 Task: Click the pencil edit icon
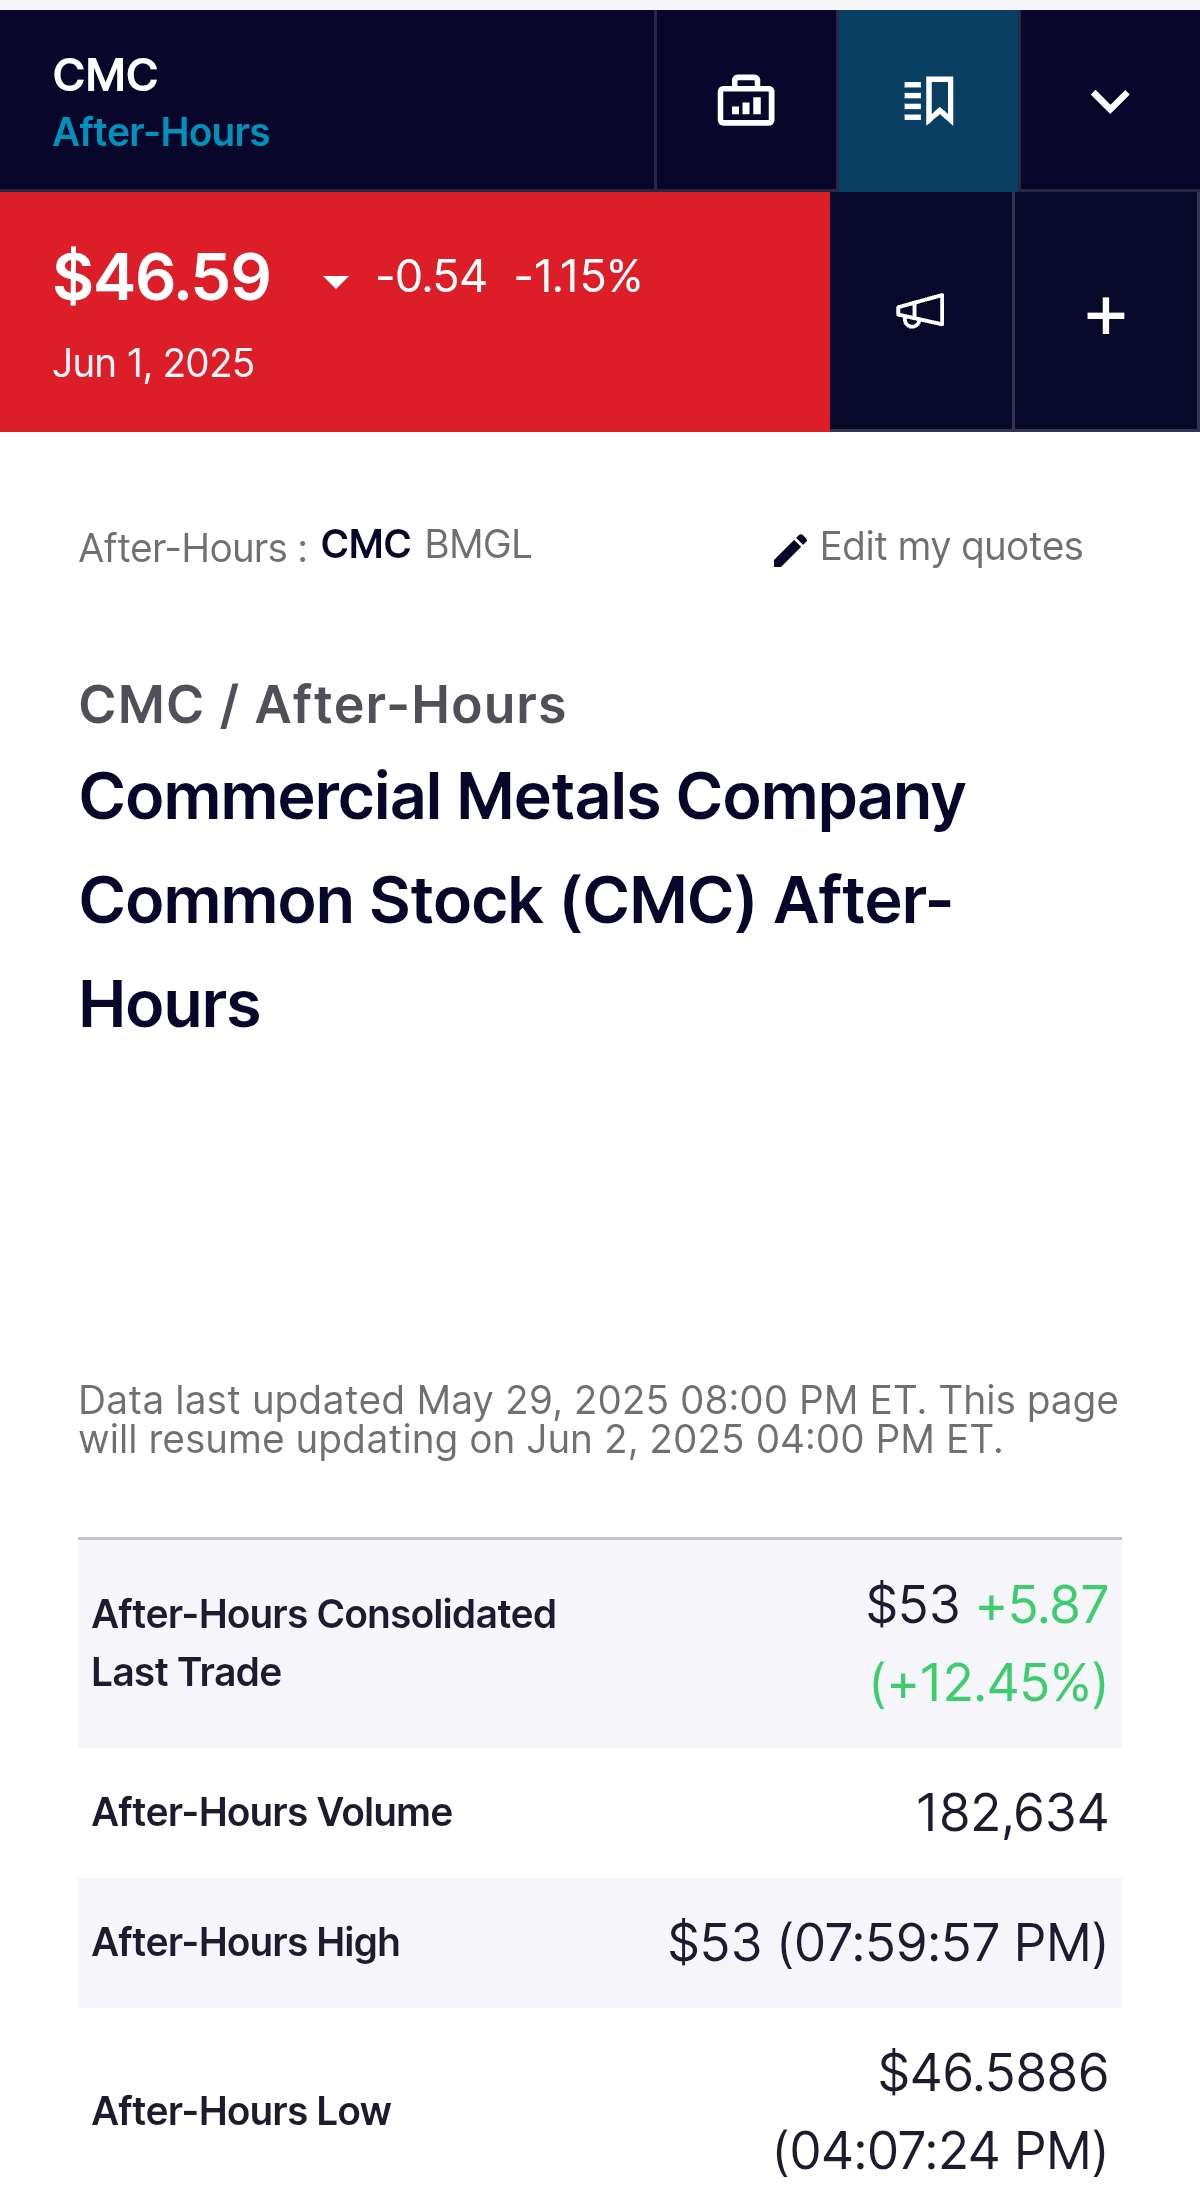(x=790, y=550)
